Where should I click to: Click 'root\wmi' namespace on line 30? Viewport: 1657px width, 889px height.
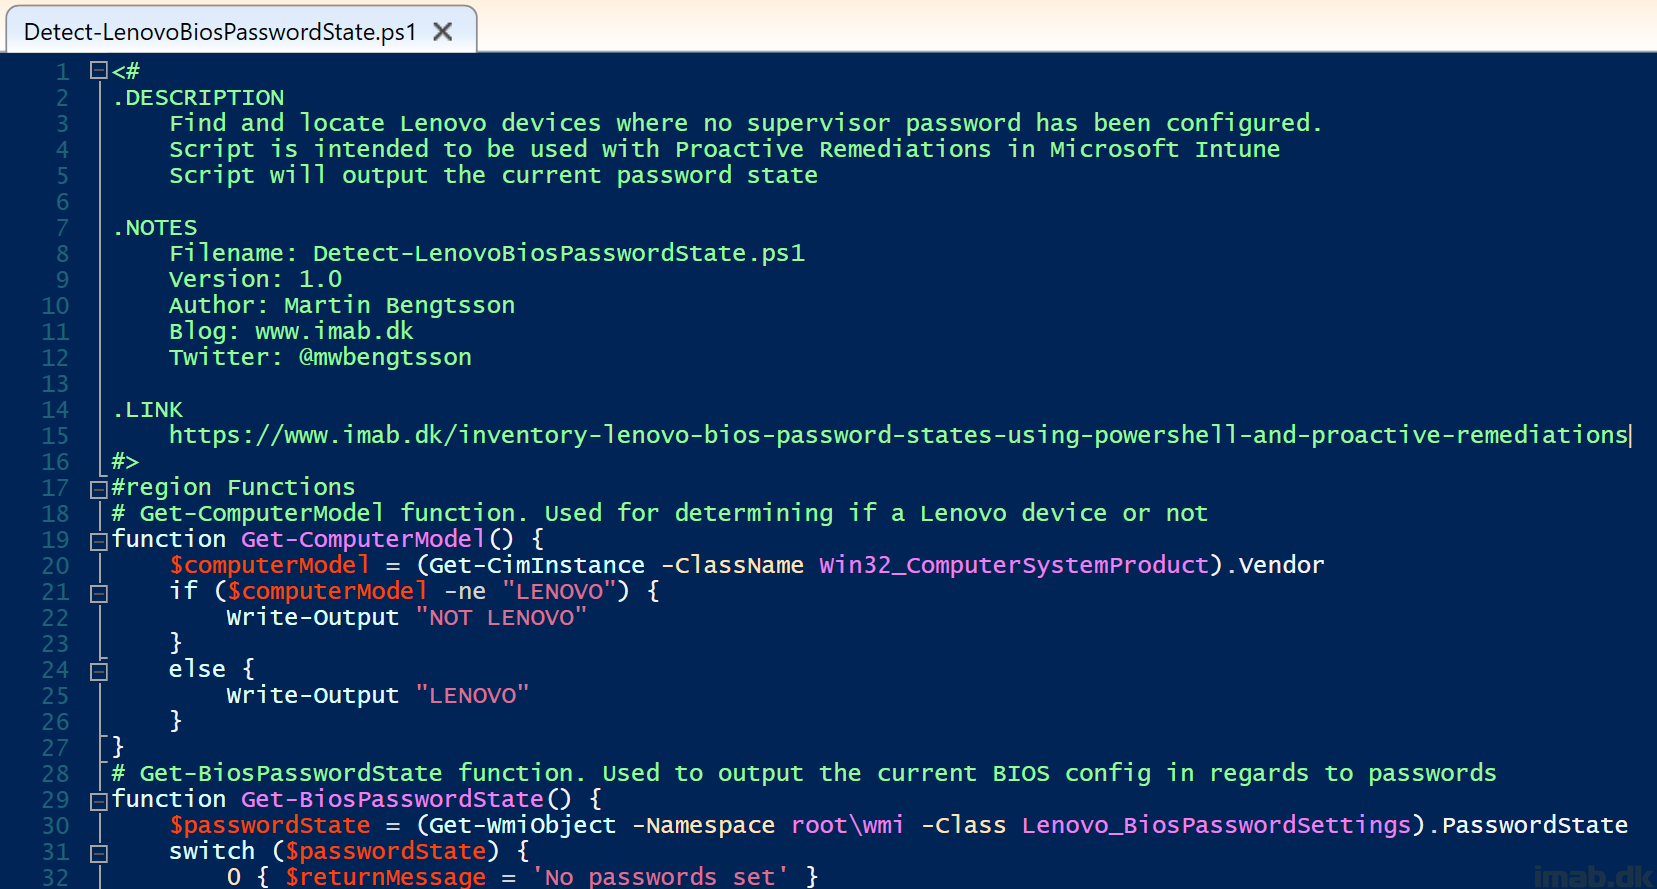tap(847, 825)
